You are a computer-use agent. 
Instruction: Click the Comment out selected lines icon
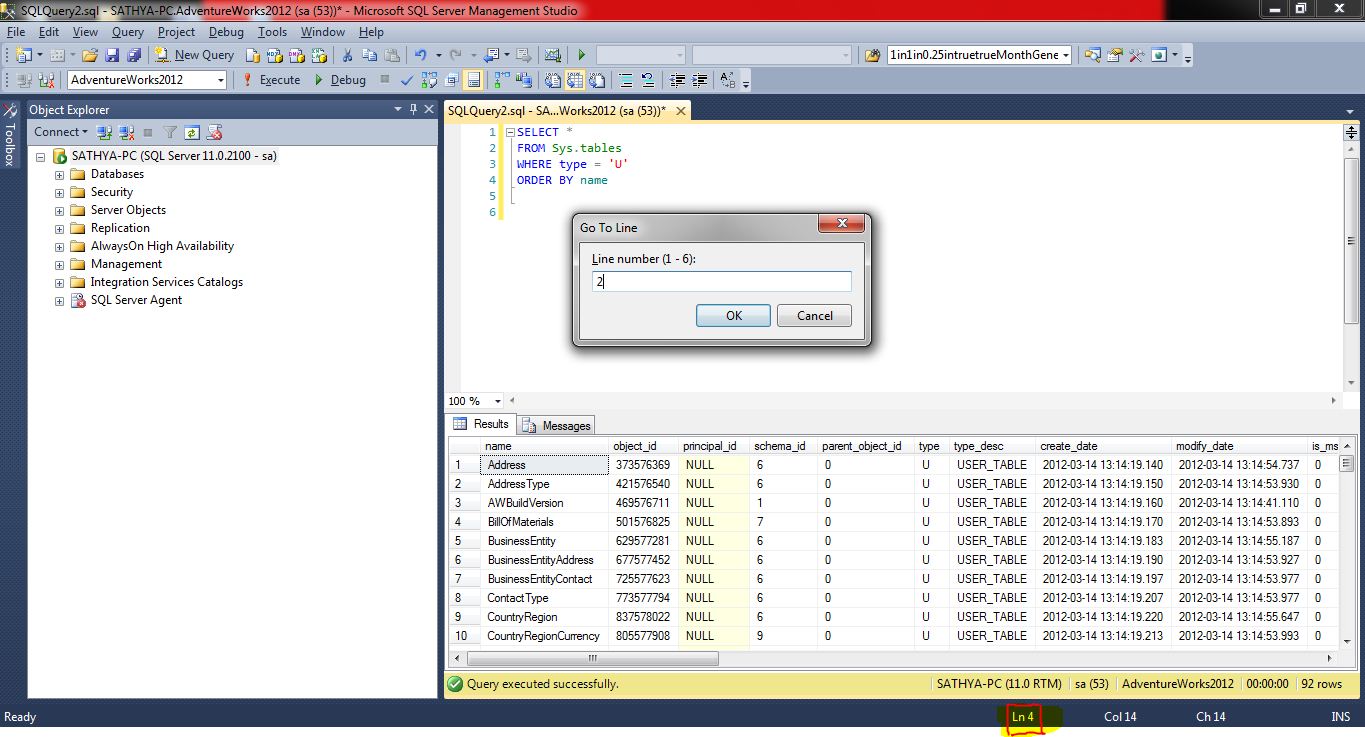pyautogui.click(x=626, y=80)
